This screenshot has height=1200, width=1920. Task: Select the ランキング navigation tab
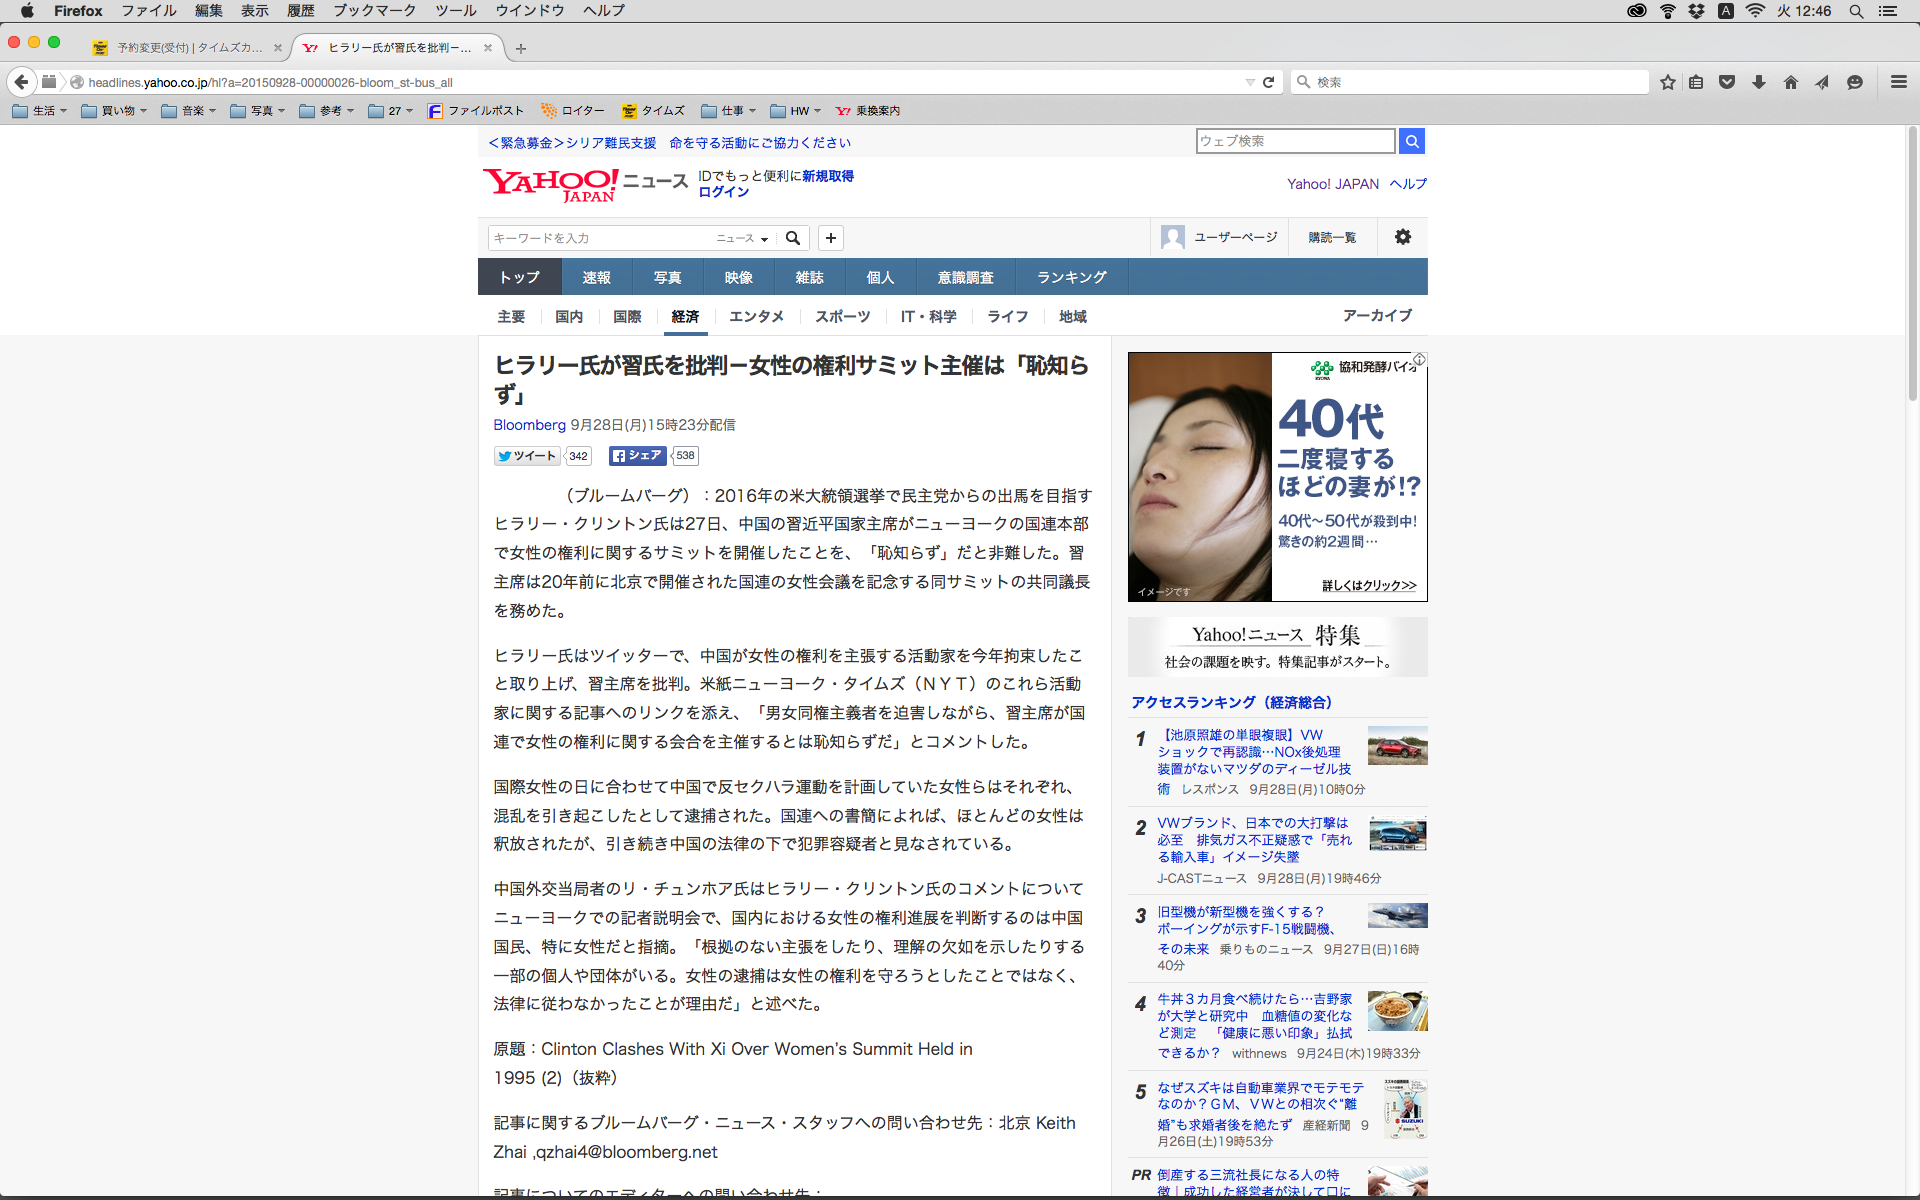[x=1071, y=277]
